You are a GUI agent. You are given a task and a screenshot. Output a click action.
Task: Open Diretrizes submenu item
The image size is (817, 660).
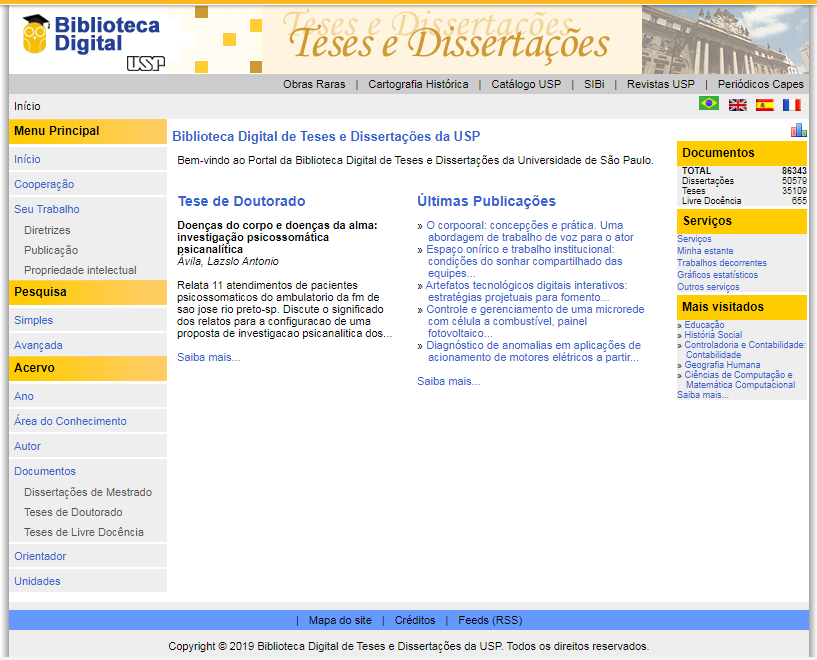[x=47, y=230]
